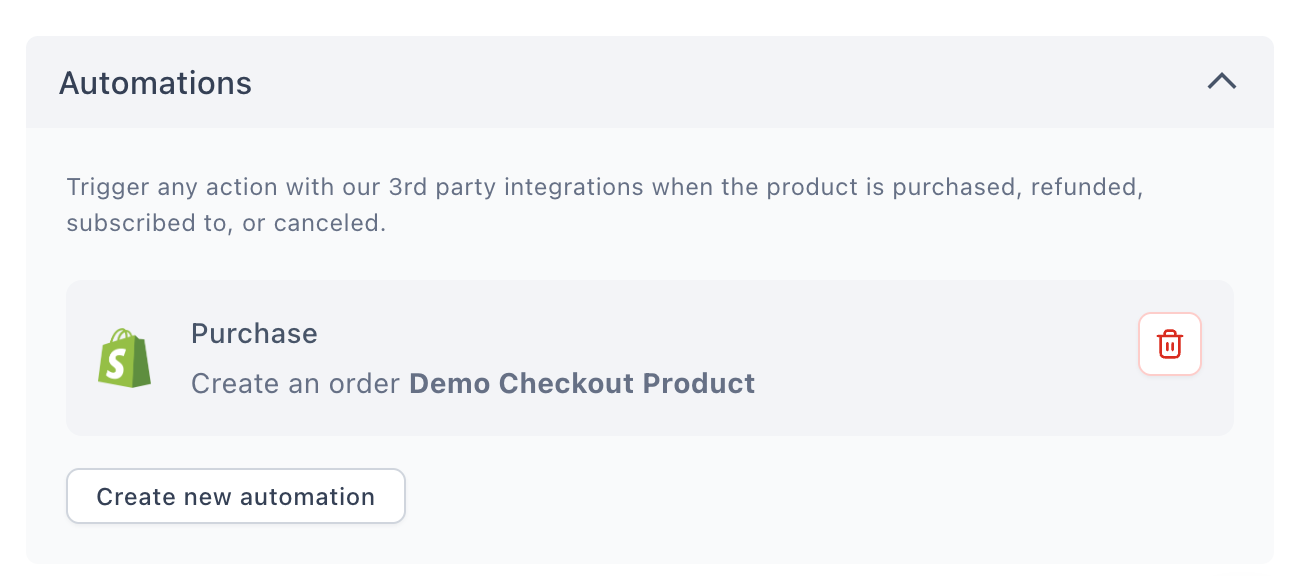Screen dimensions: 1306x576
Task: Click empty area of Purchase card
Action: point(950,358)
